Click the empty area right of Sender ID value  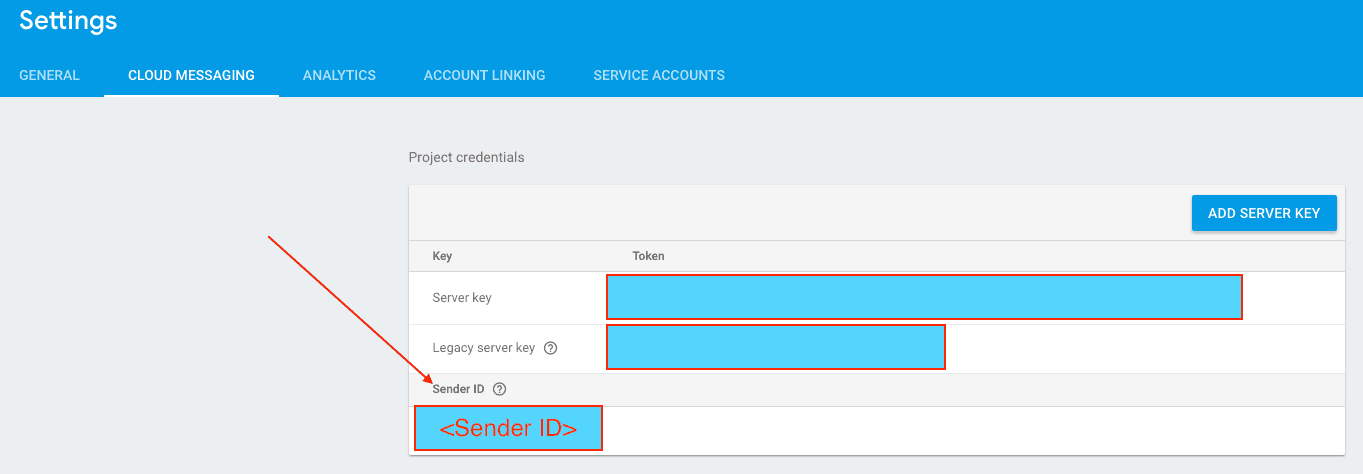tap(970, 430)
